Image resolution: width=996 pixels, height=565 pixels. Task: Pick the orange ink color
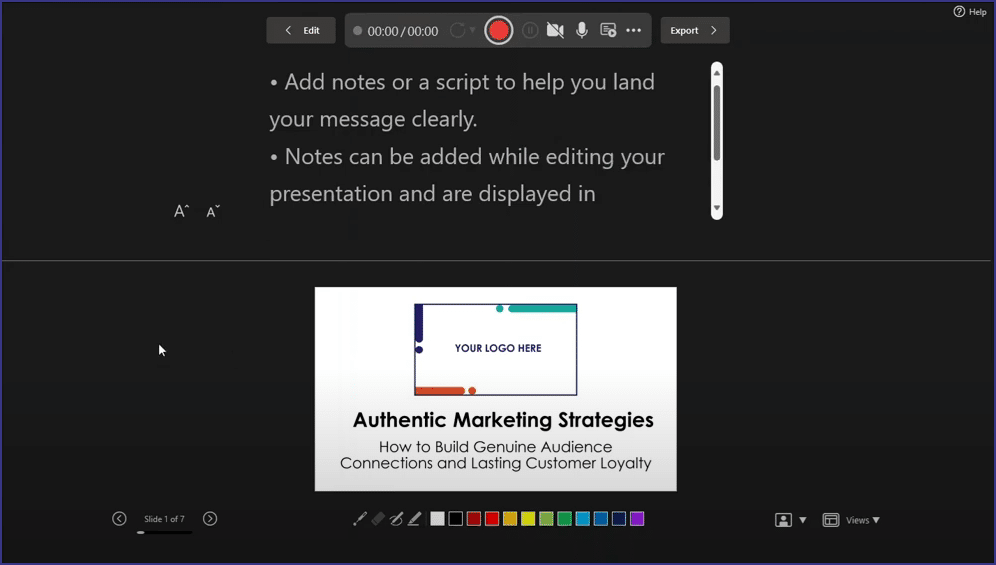tap(510, 519)
